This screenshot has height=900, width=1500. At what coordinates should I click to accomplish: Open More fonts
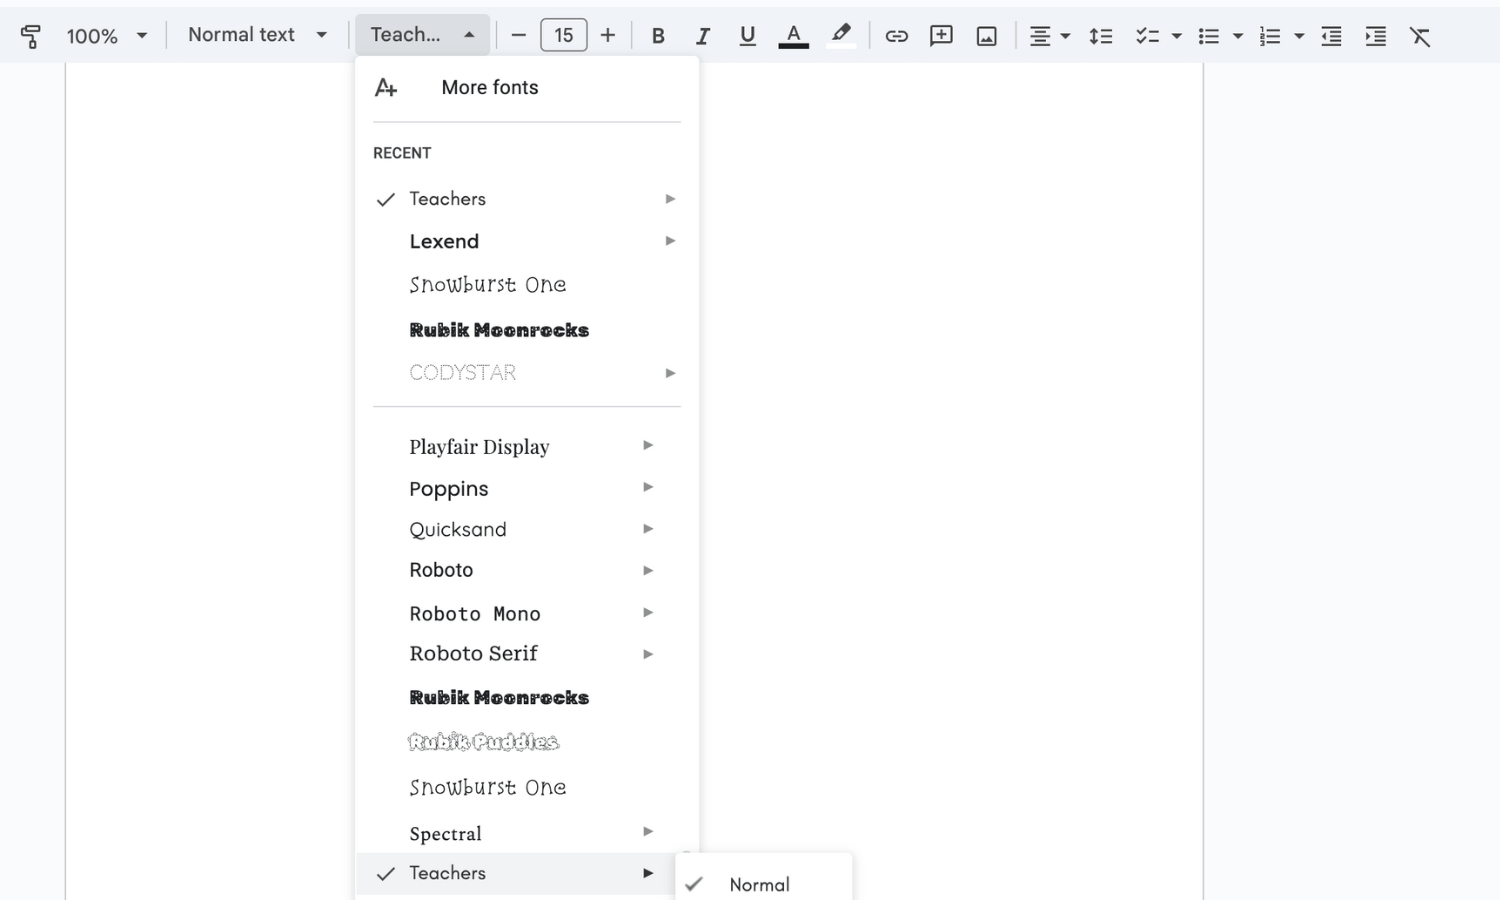[489, 87]
